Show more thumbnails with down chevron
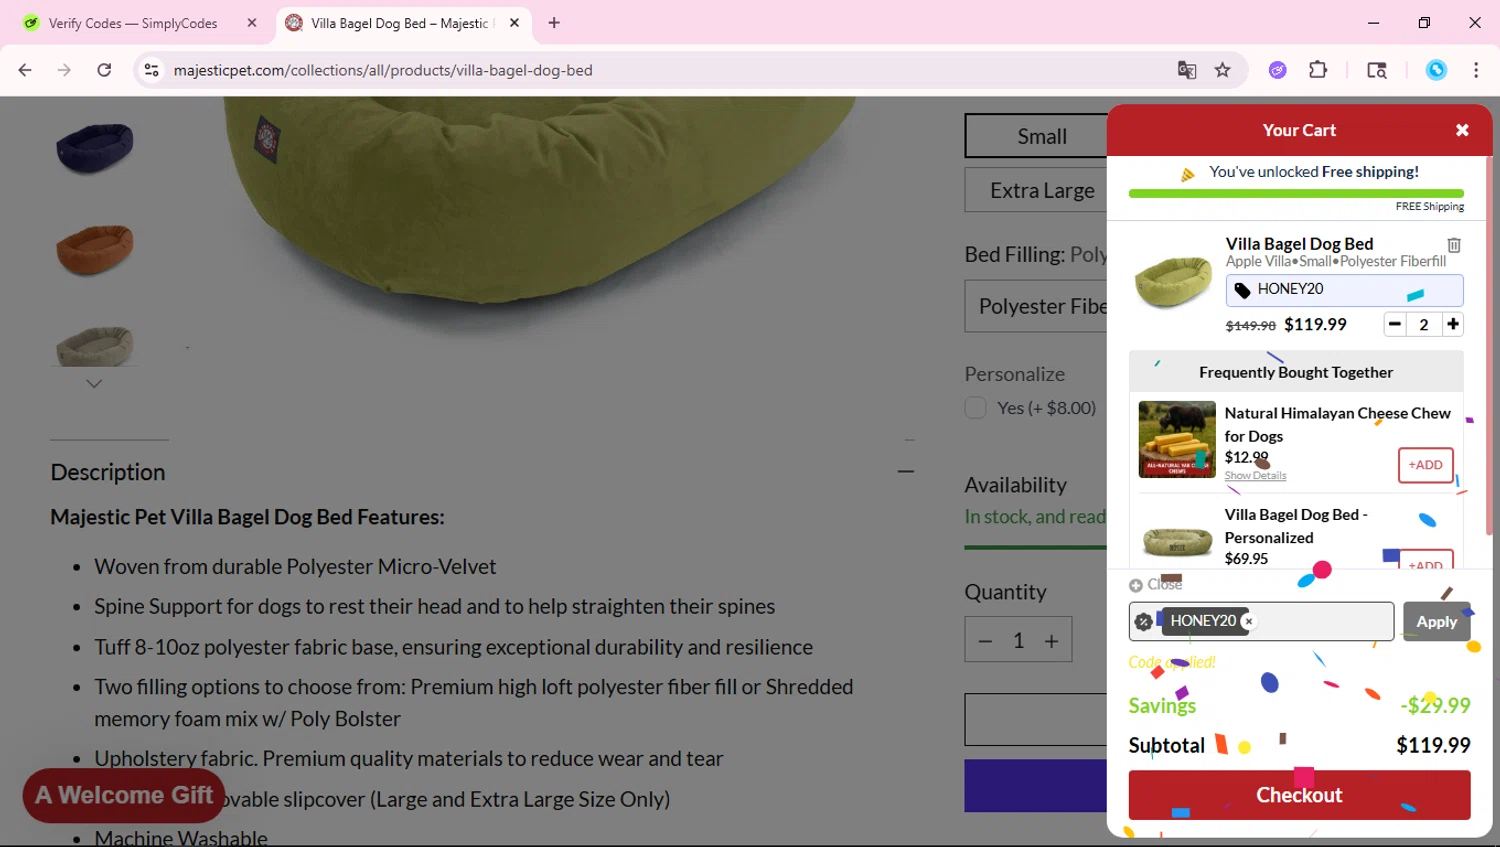The image size is (1500, 847). pos(94,384)
